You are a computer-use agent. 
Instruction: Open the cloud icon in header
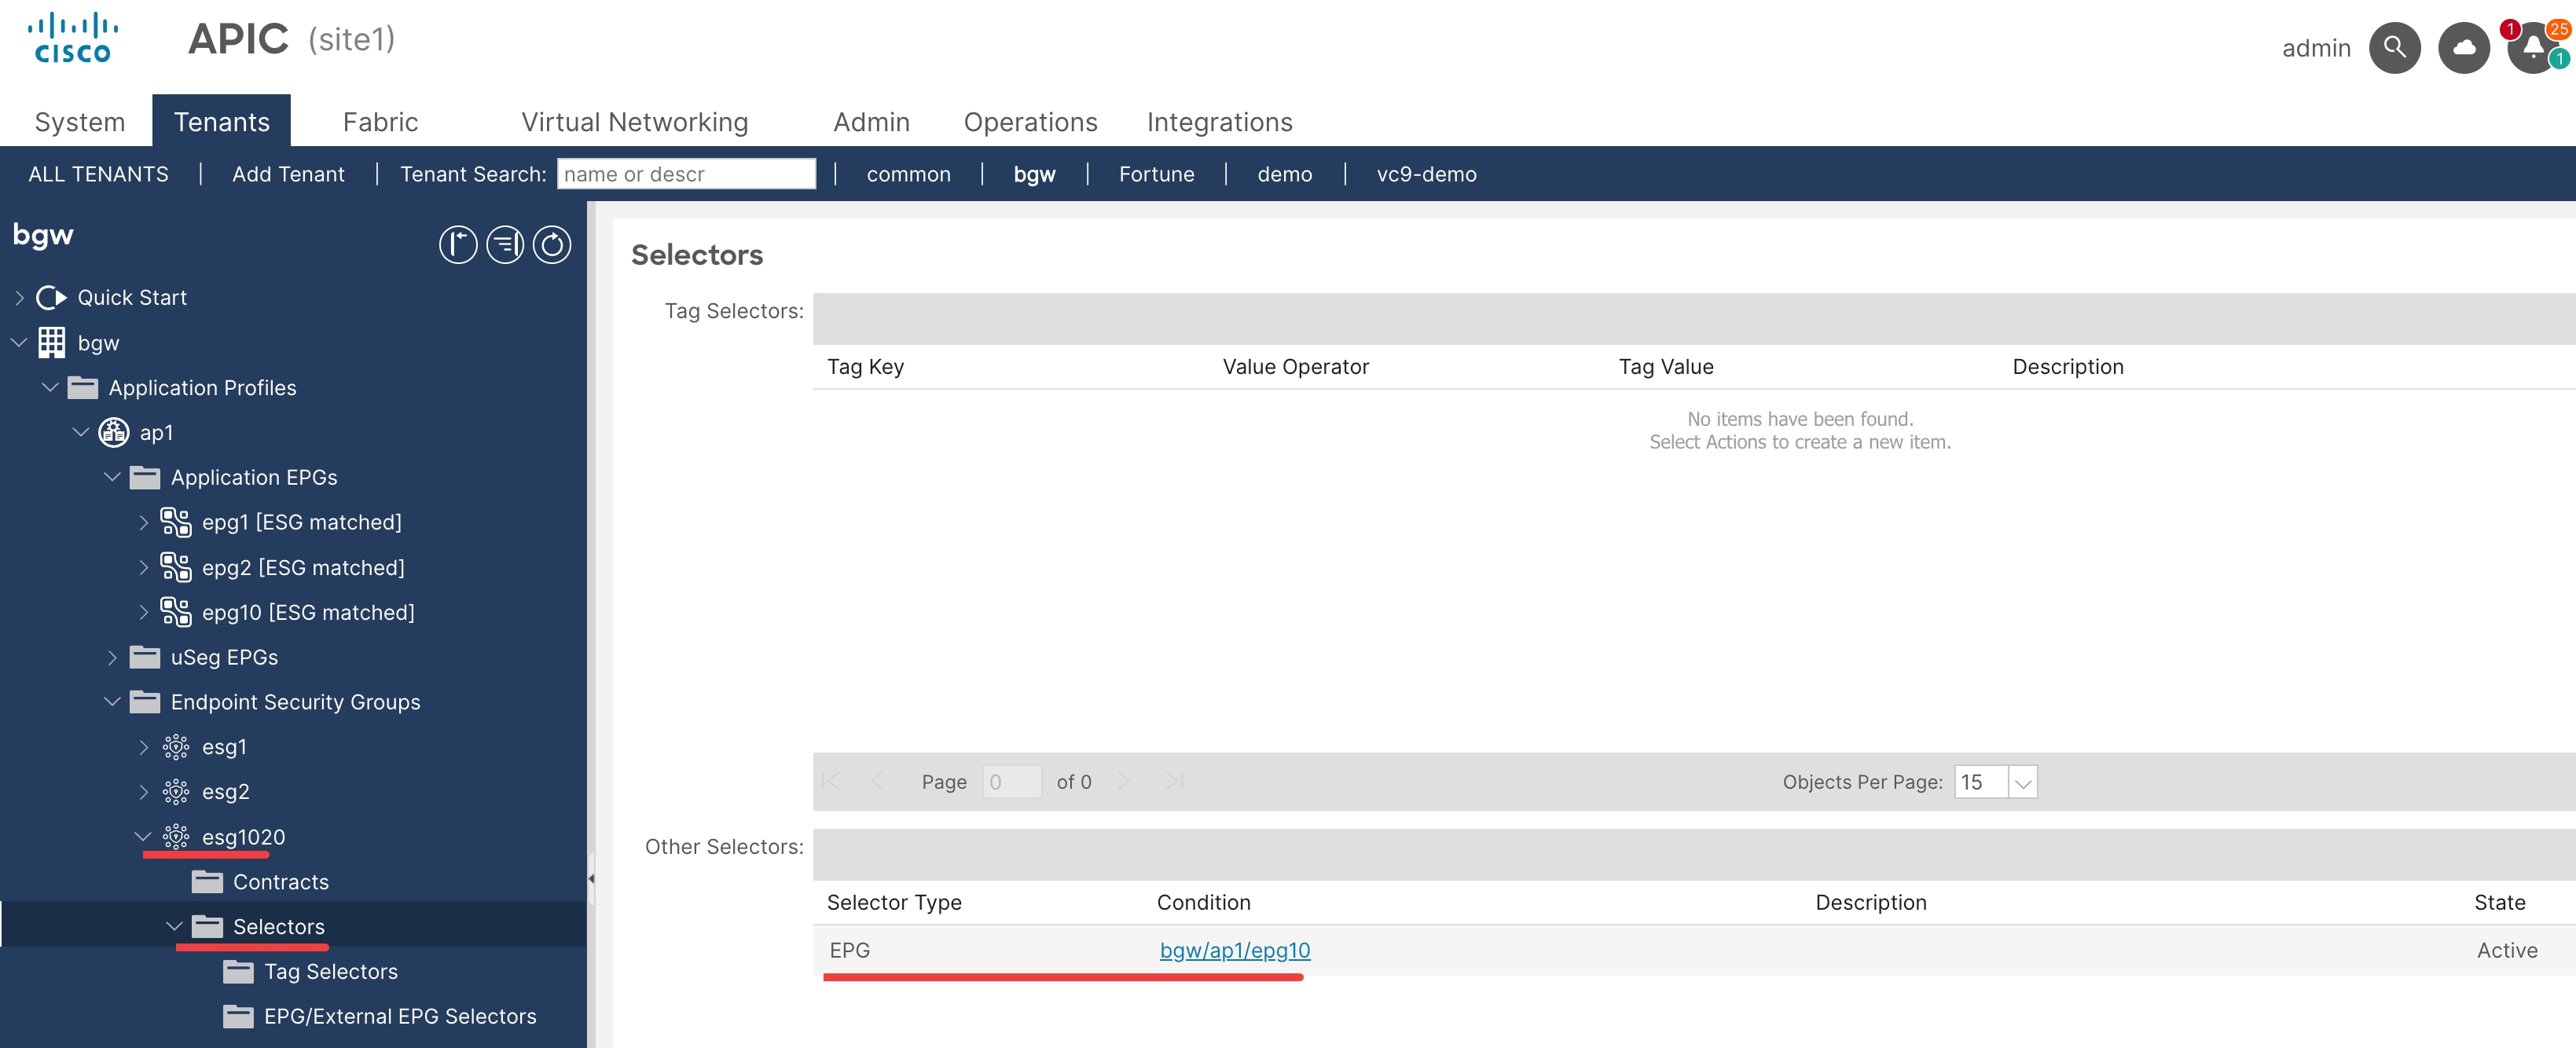pos(2463,47)
